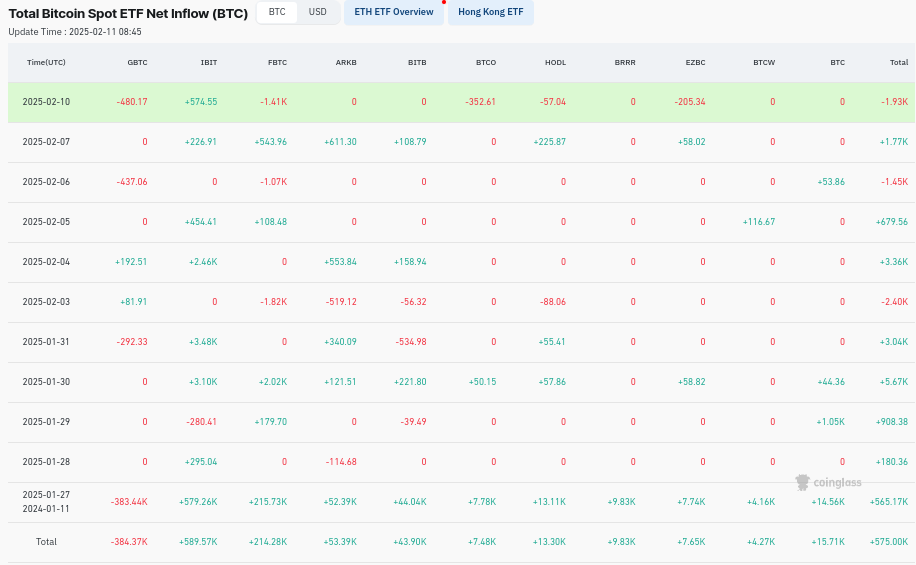Click the +116.67 BTCW value
916x565 pixels.
coord(759,222)
